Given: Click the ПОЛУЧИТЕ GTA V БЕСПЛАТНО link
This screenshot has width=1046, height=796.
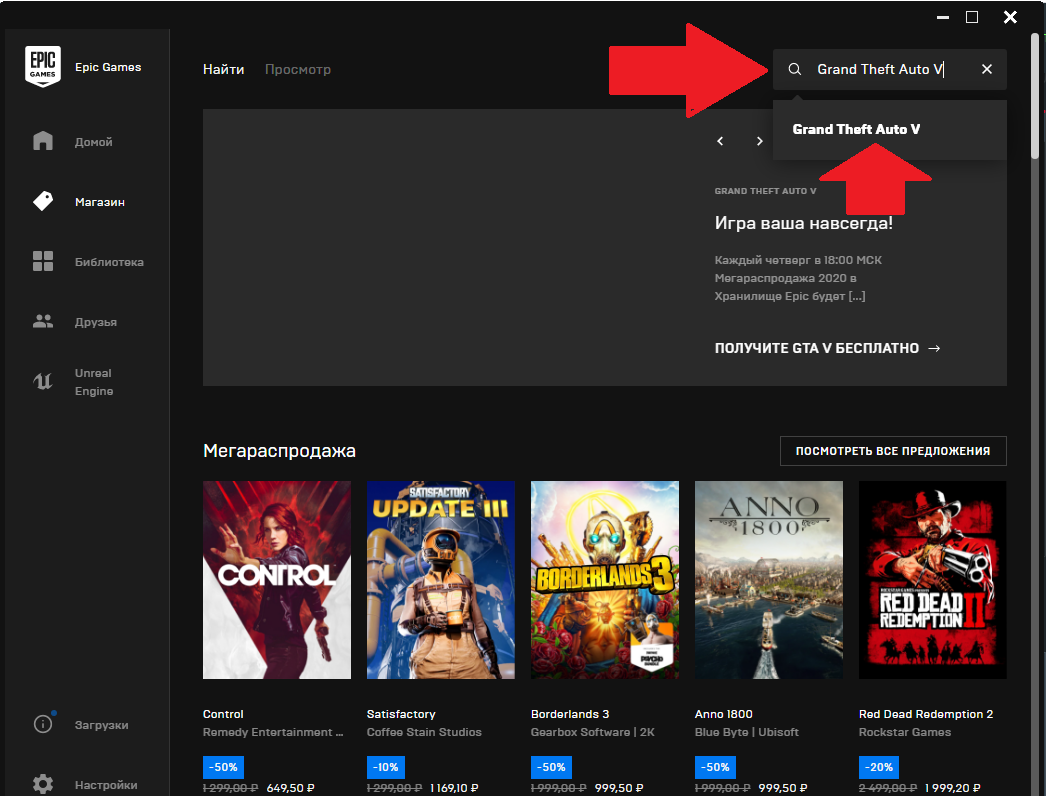Looking at the screenshot, I should 827,348.
